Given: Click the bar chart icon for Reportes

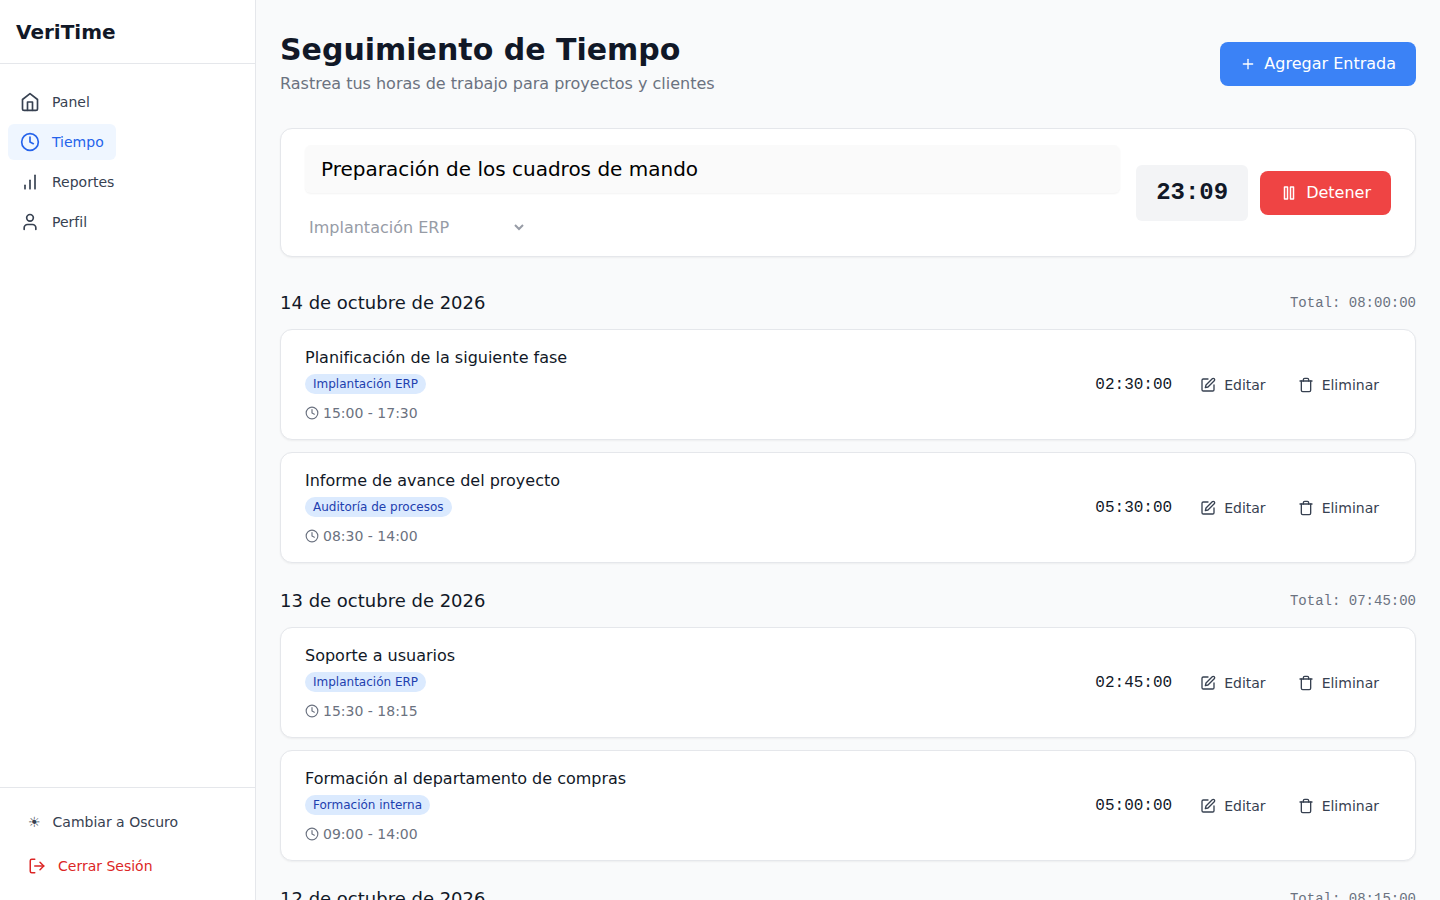Looking at the screenshot, I should [x=30, y=182].
